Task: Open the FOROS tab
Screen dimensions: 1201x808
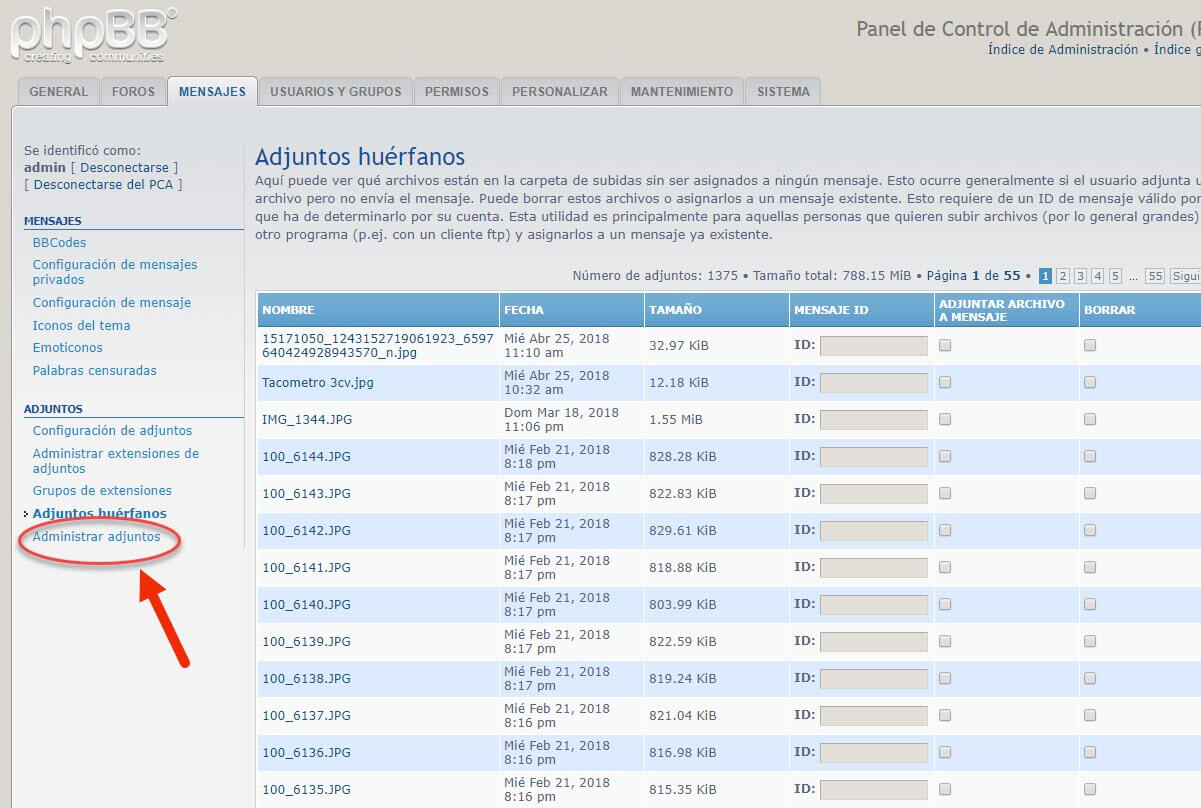Action: point(133,91)
